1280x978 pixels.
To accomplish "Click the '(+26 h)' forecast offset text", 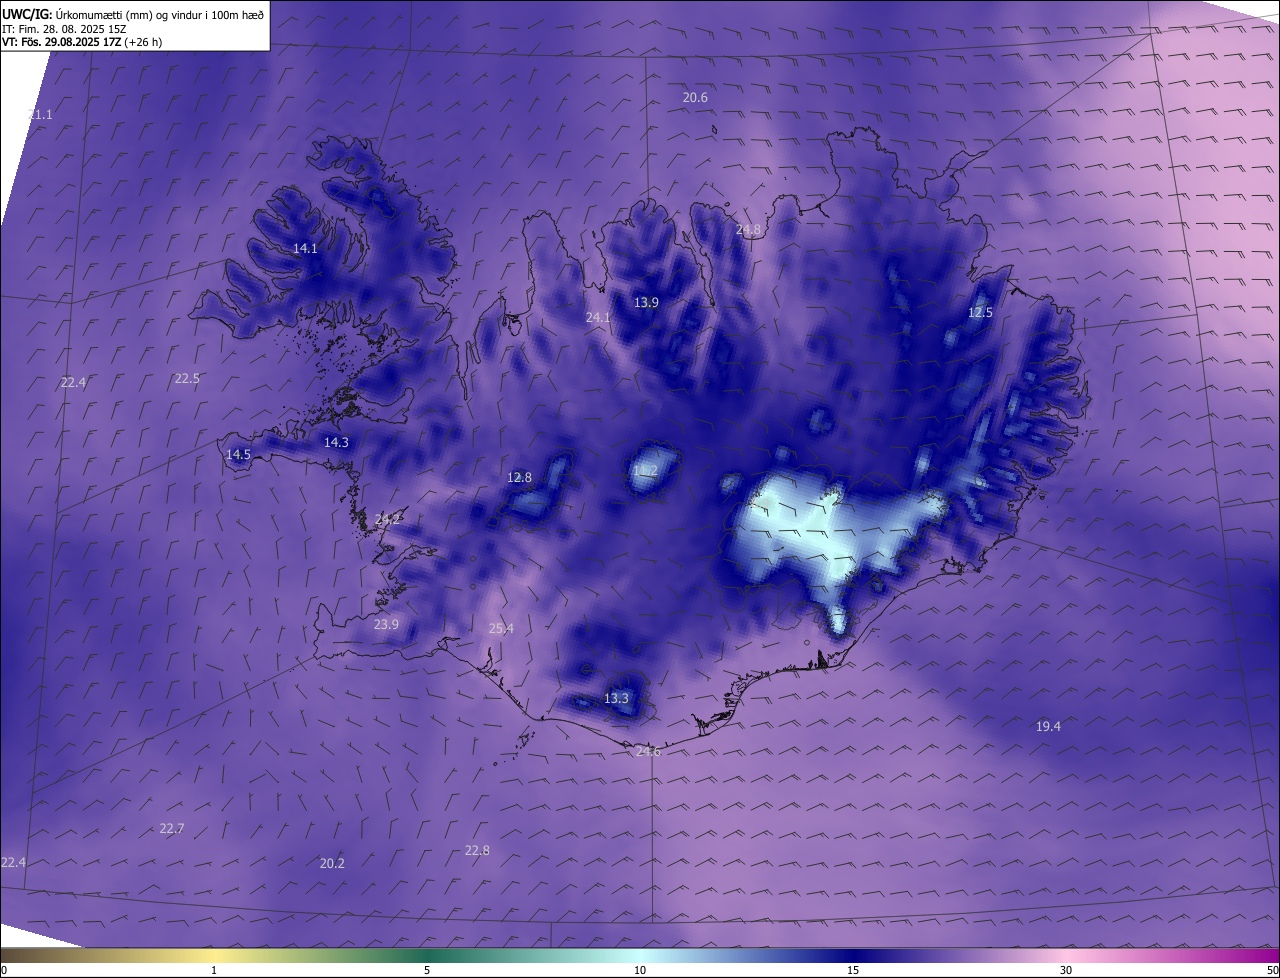I will [143, 42].
